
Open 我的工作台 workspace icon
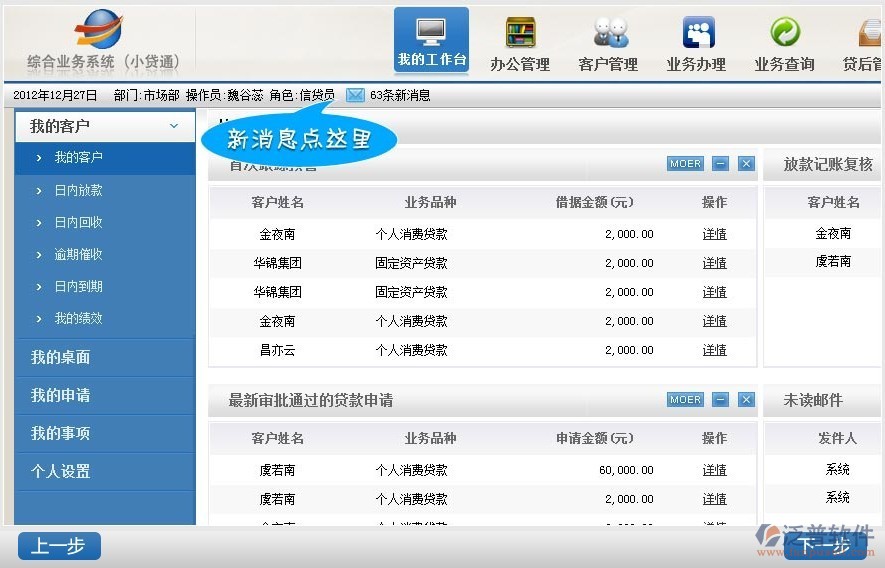tap(431, 40)
